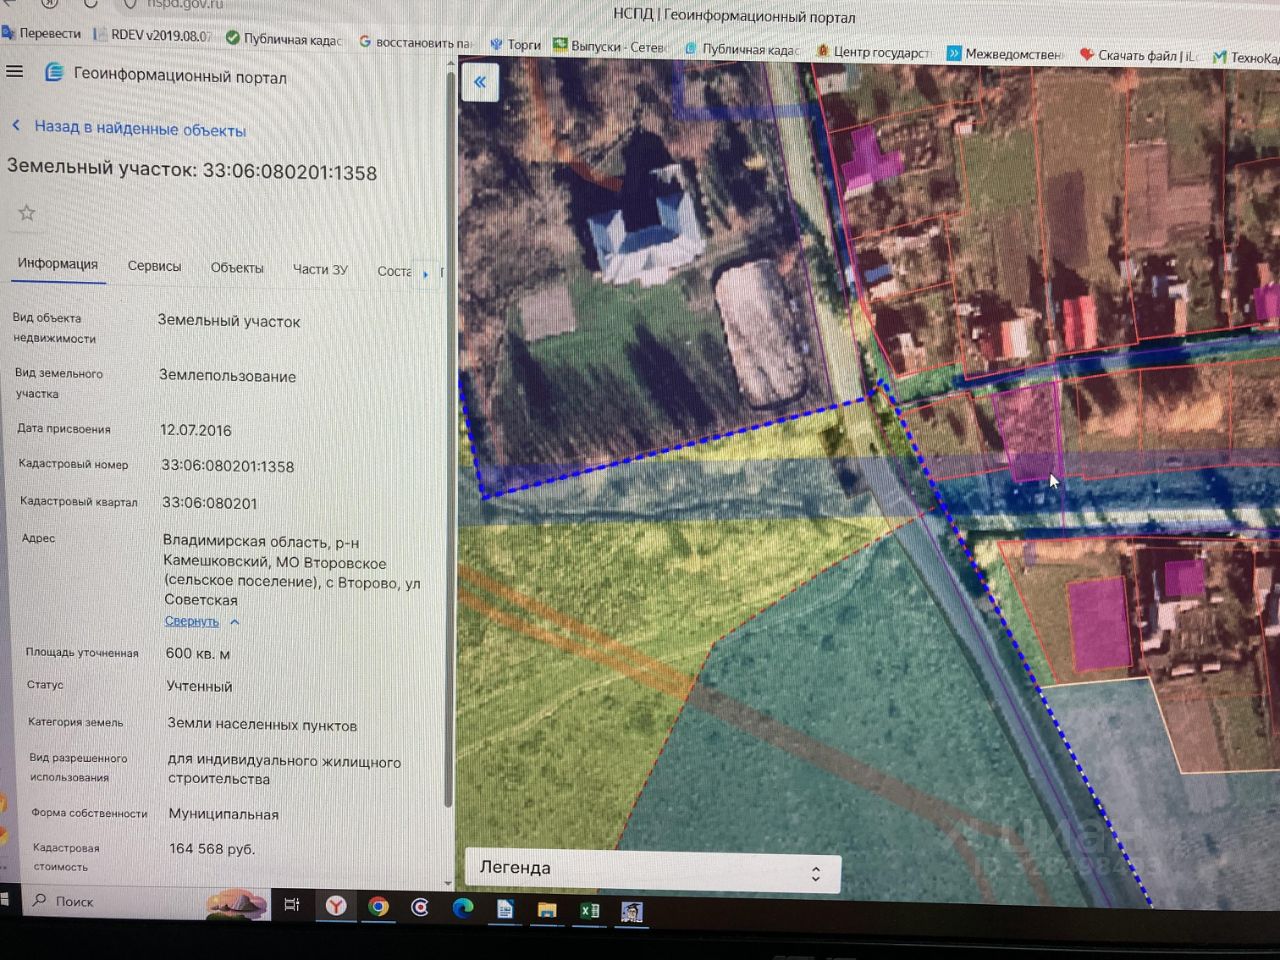Open the восстановить па Google bookmark
The width and height of the screenshot is (1280, 960).
pyautogui.click(x=415, y=43)
